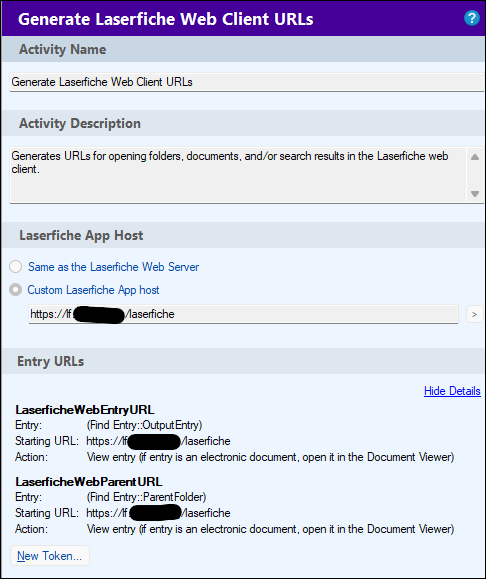Open the help icon in the title bar
Screen dimensions: 486x579
tap(471, 18)
